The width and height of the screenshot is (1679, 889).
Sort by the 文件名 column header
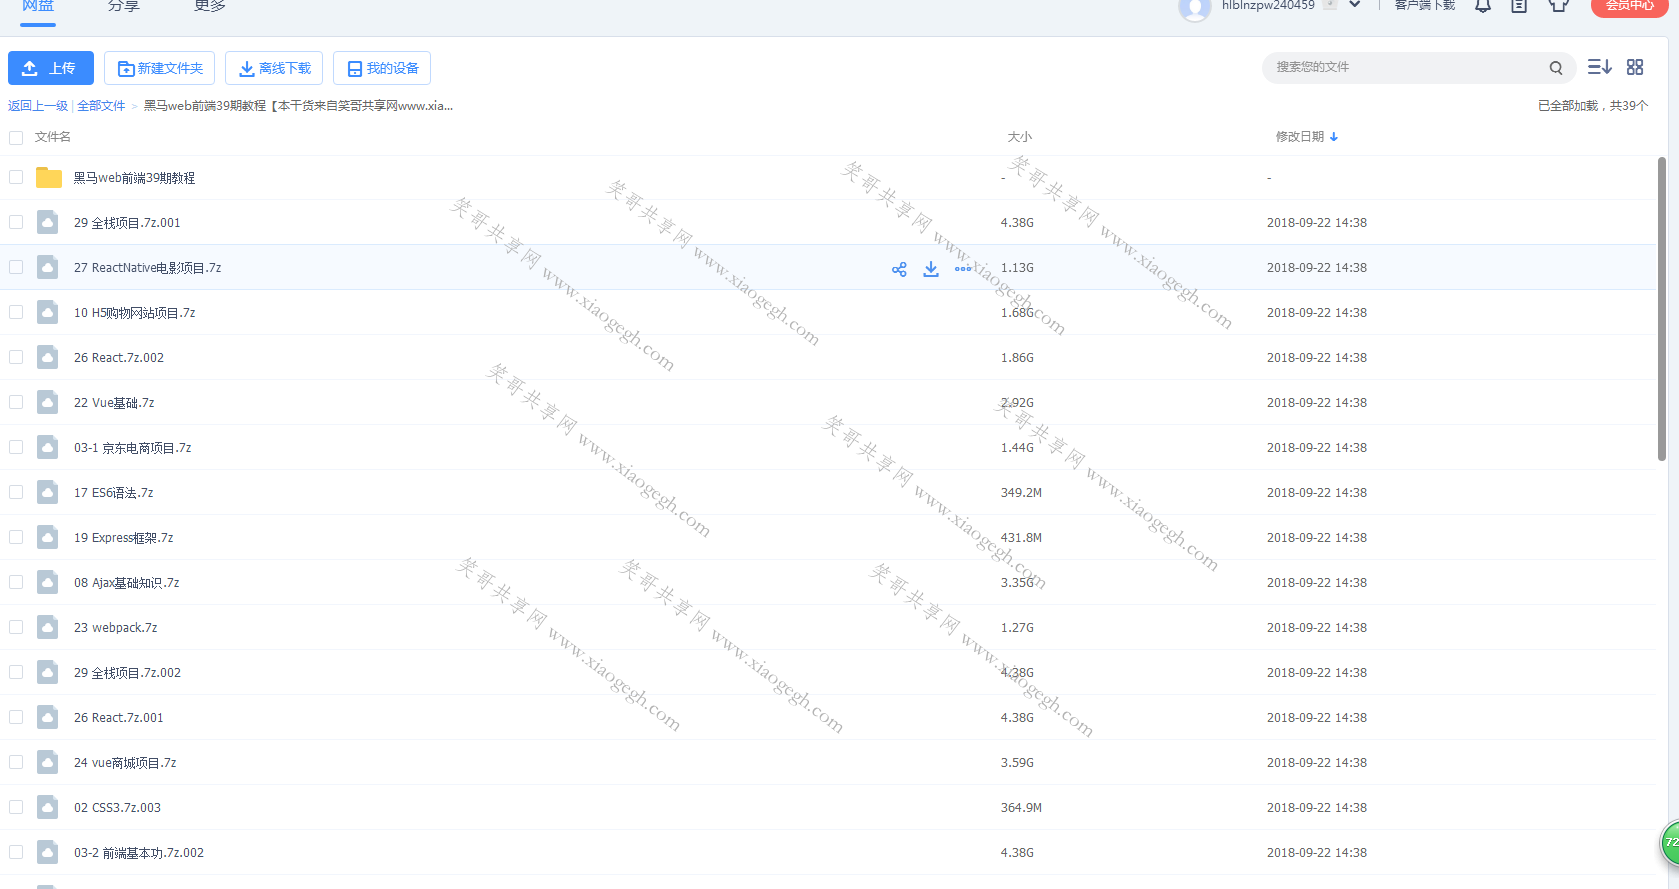pyautogui.click(x=53, y=137)
